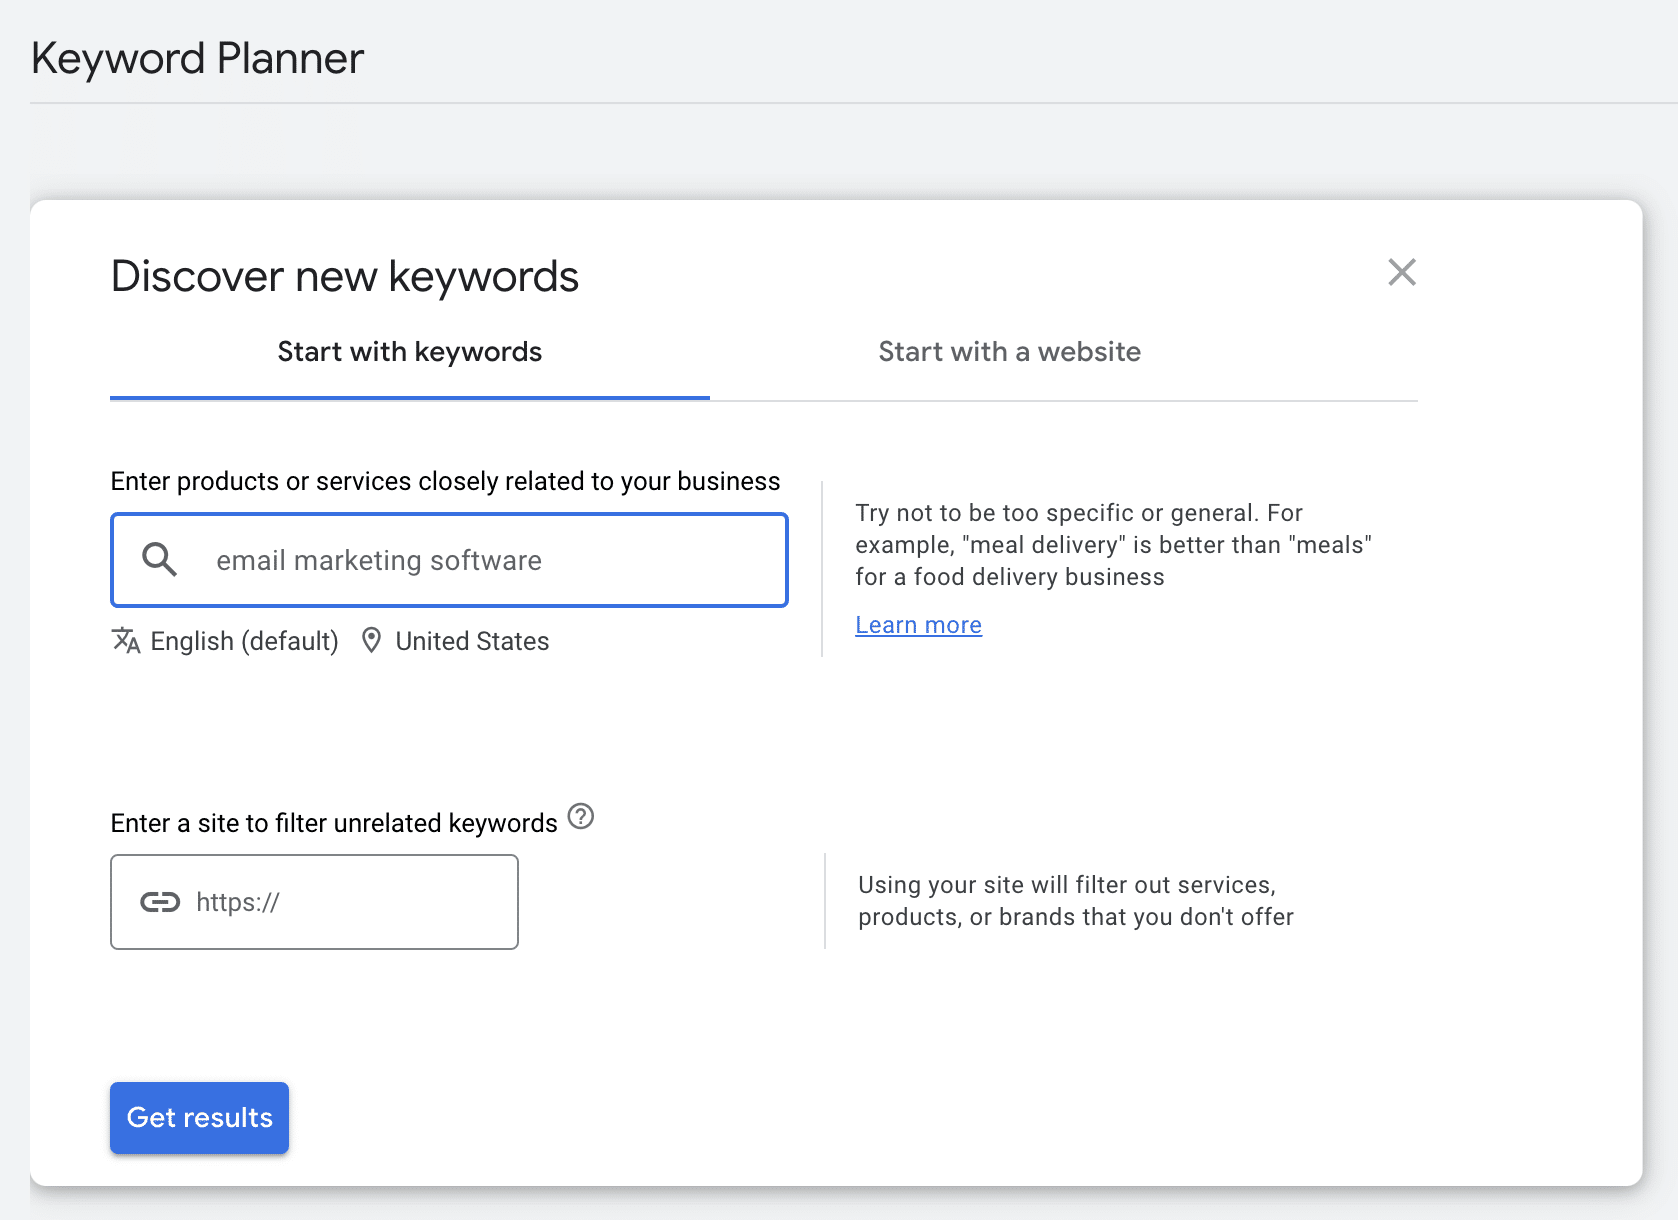The height and width of the screenshot is (1220, 1678).
Task: Click the 'Try not to be too specific' tip
Action: (1114, 545)
